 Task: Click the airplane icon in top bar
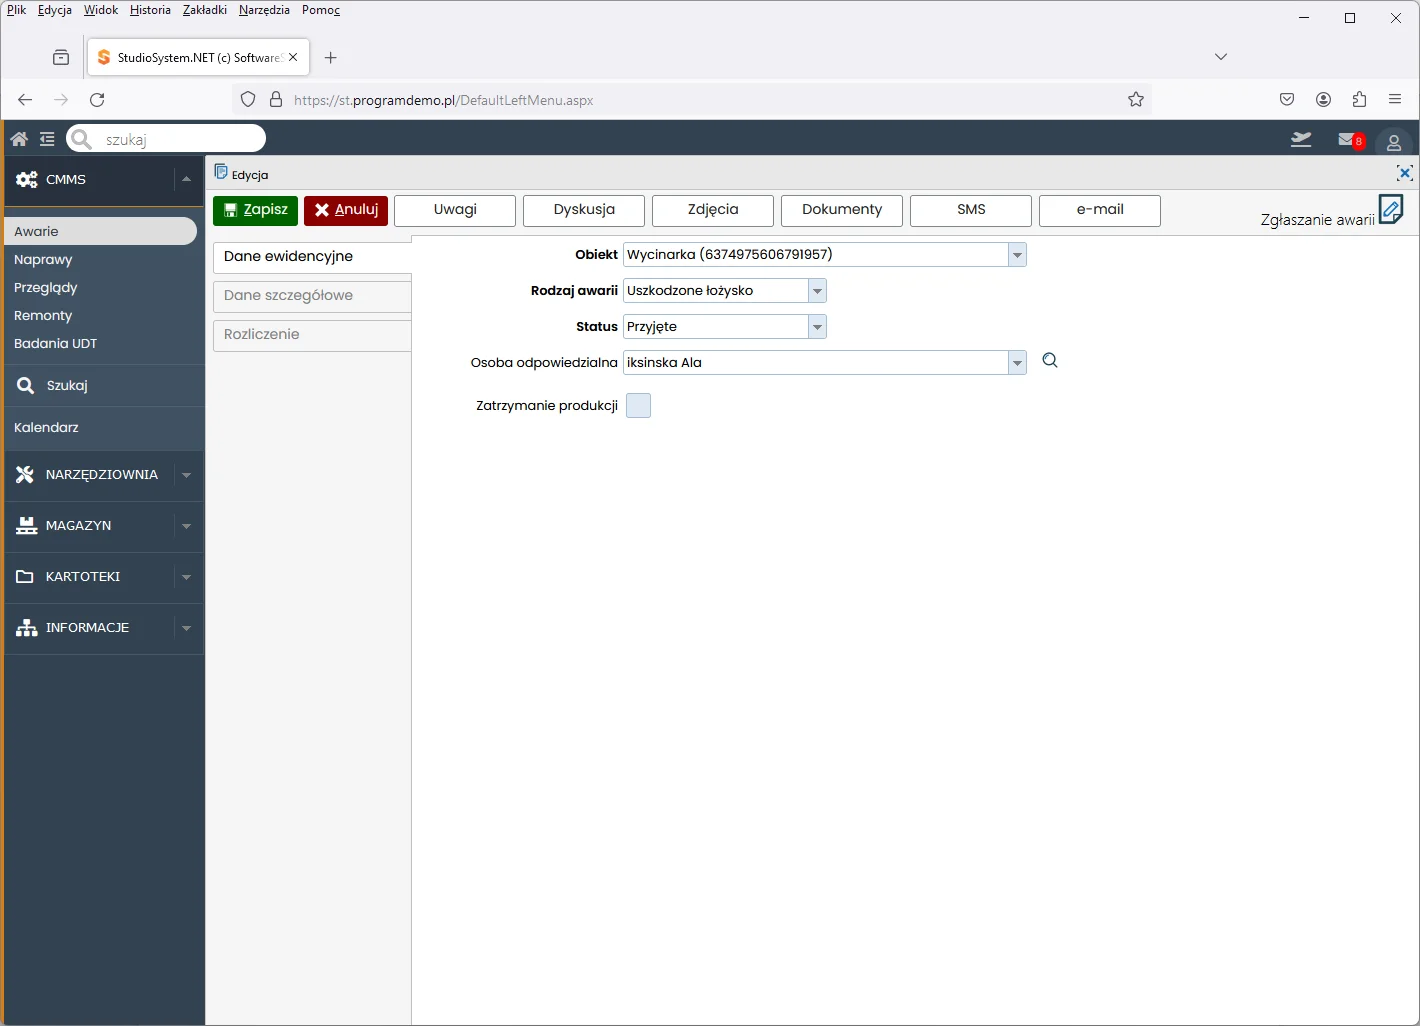pos(1301,140)
